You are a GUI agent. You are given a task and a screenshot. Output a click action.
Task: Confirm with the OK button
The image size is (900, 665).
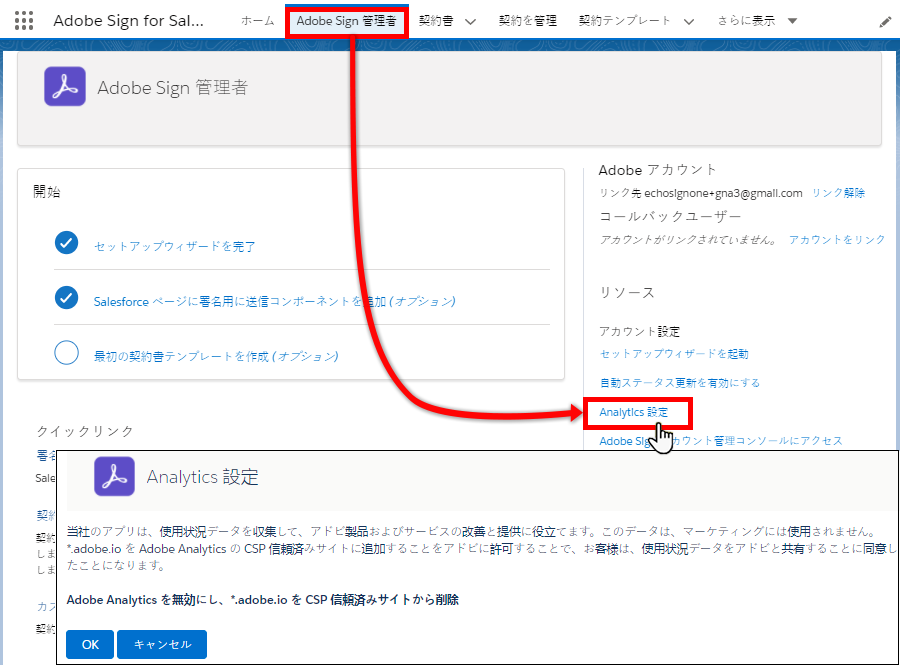point(90,644)
